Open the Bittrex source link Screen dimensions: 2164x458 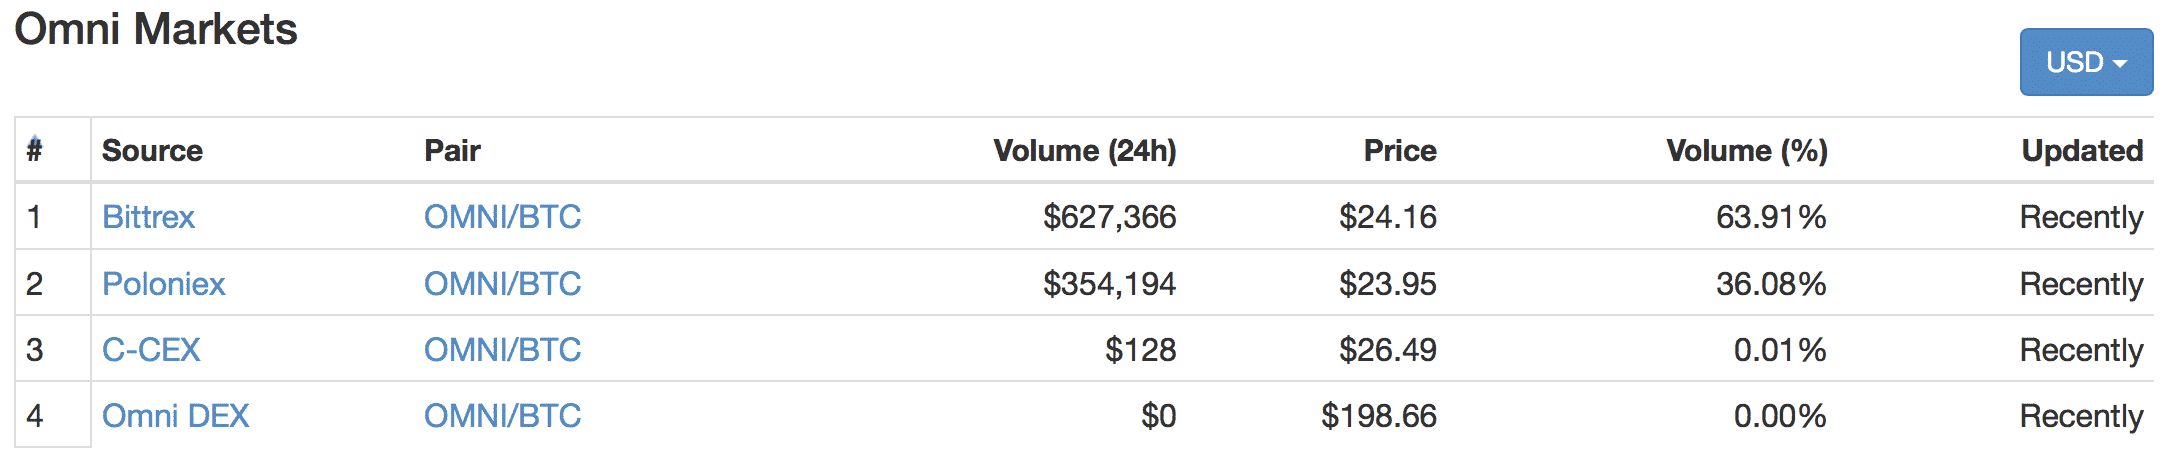tap(148, 217)
